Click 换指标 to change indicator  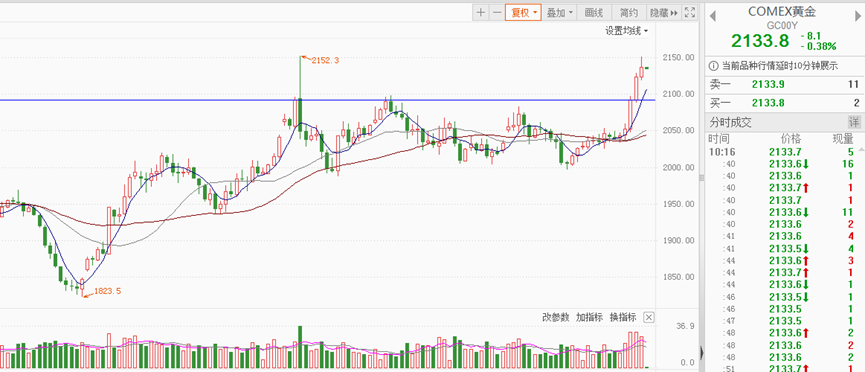[623, 317]
